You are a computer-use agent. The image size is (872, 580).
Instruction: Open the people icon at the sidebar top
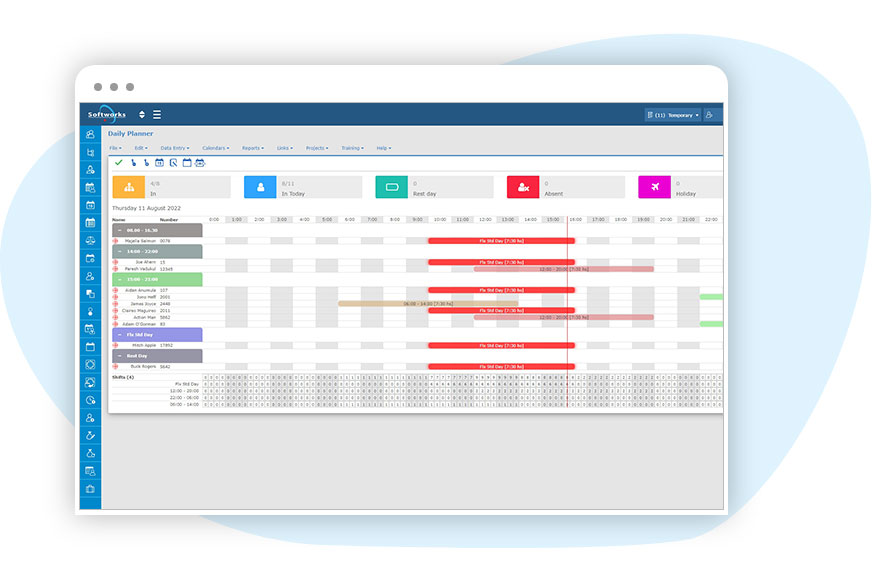(x=90, y=135)
